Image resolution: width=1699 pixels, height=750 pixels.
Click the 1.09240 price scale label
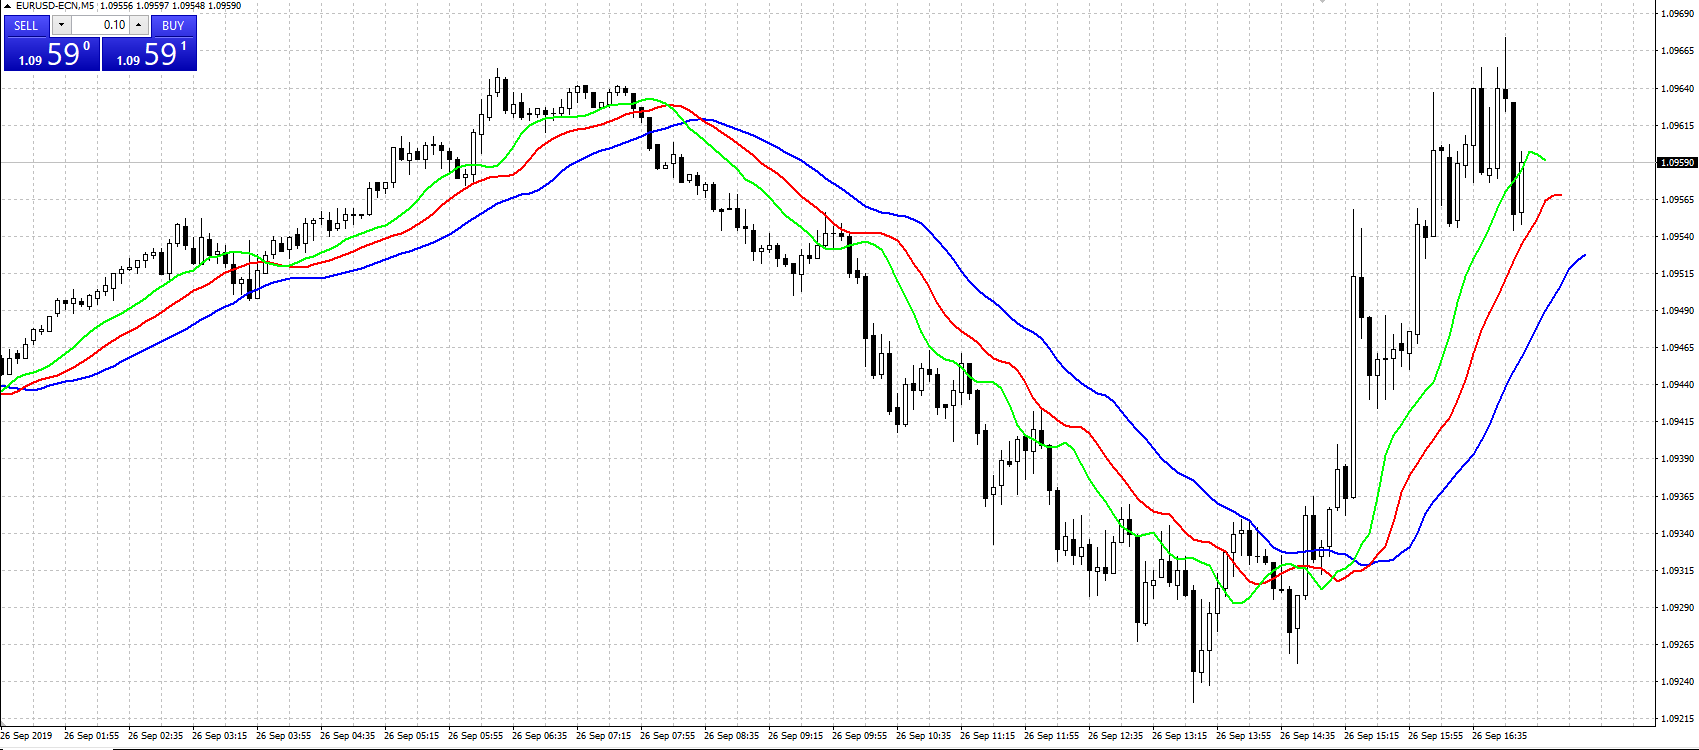pyautogui.click(x=1677, y=682)
